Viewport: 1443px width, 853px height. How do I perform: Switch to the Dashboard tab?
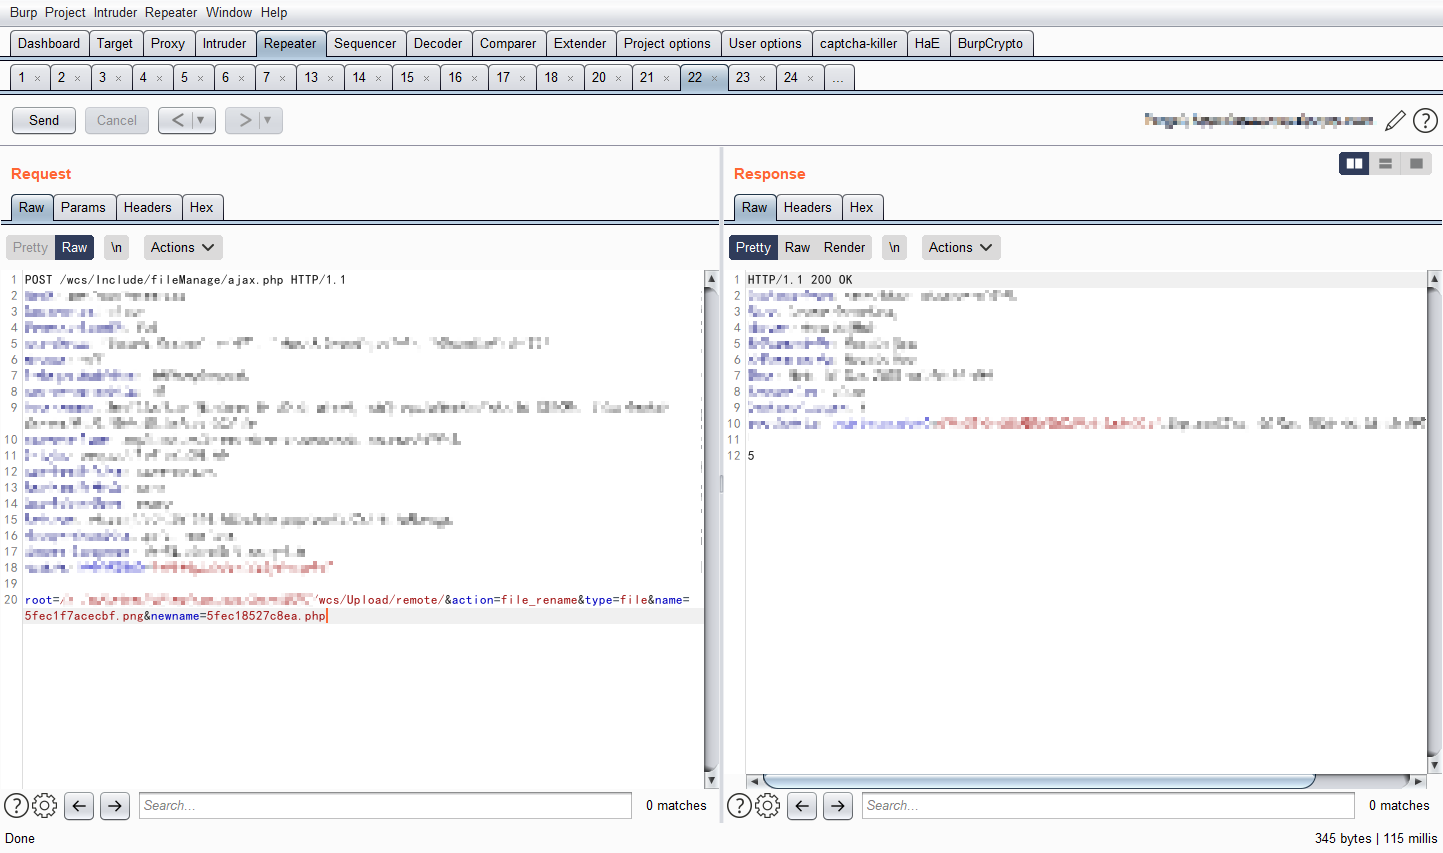pos(49,43)
